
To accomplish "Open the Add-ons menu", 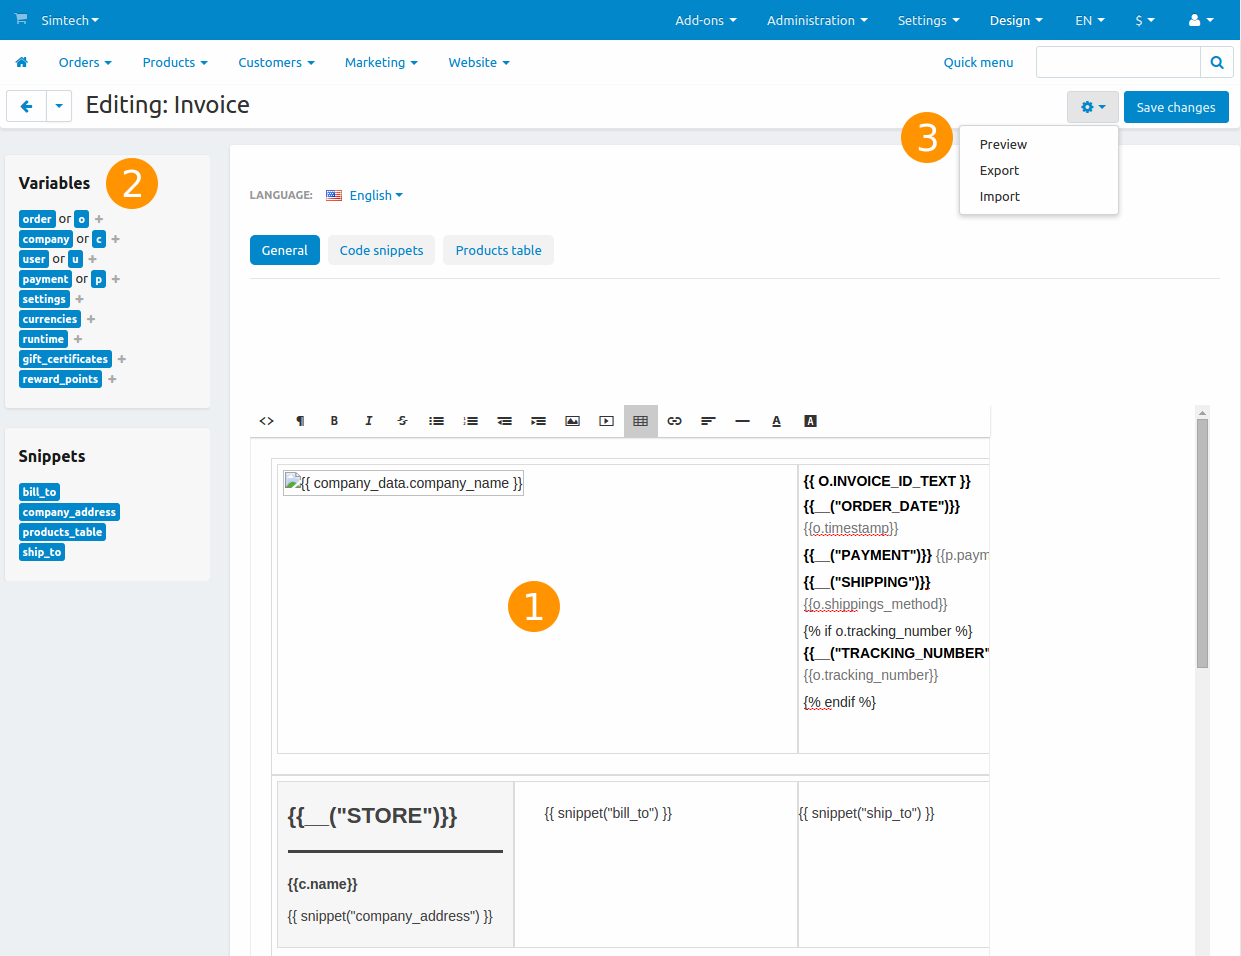I will click(706, 20).
